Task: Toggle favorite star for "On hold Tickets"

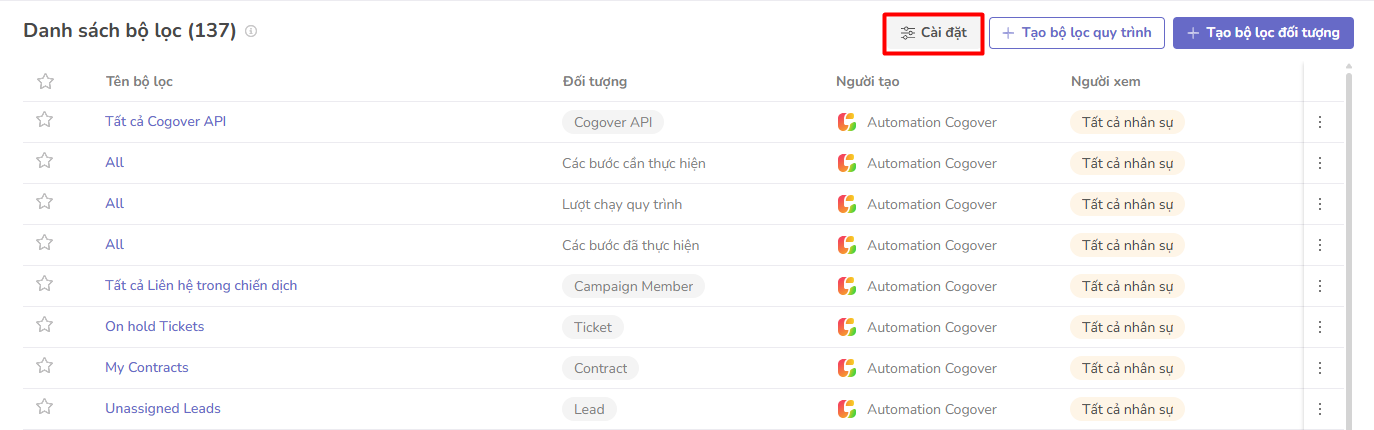Action: (44, 325)
